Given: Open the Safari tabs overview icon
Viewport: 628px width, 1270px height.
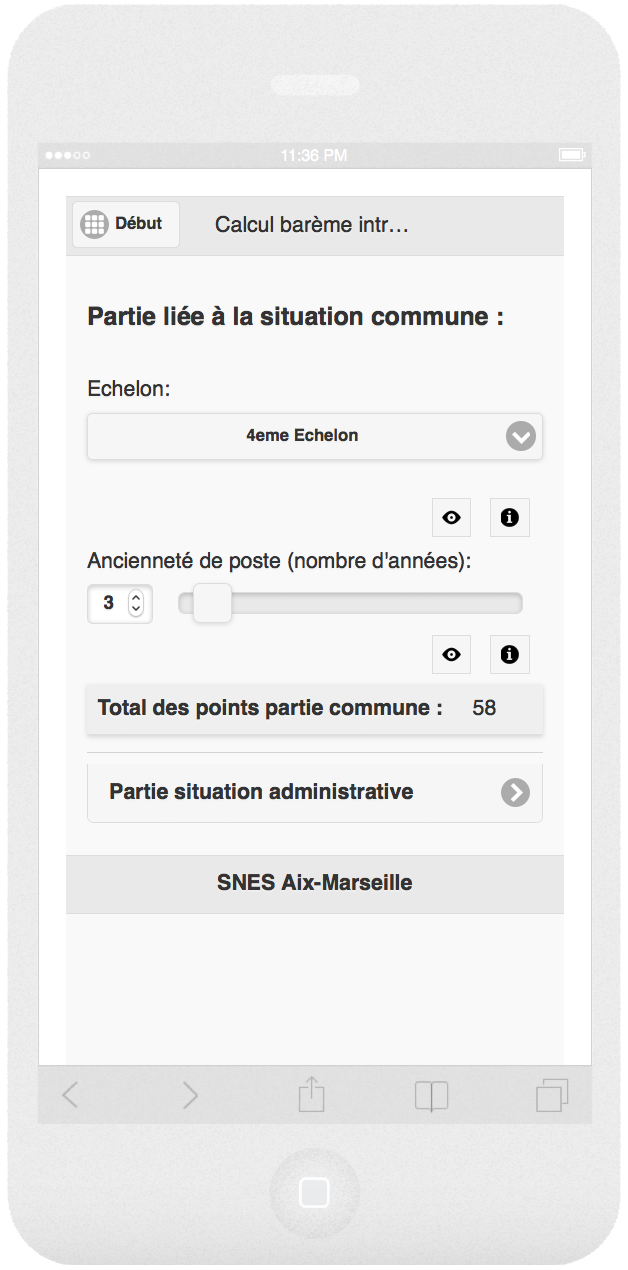Looking at the screenshot, I should (552, 1095).
